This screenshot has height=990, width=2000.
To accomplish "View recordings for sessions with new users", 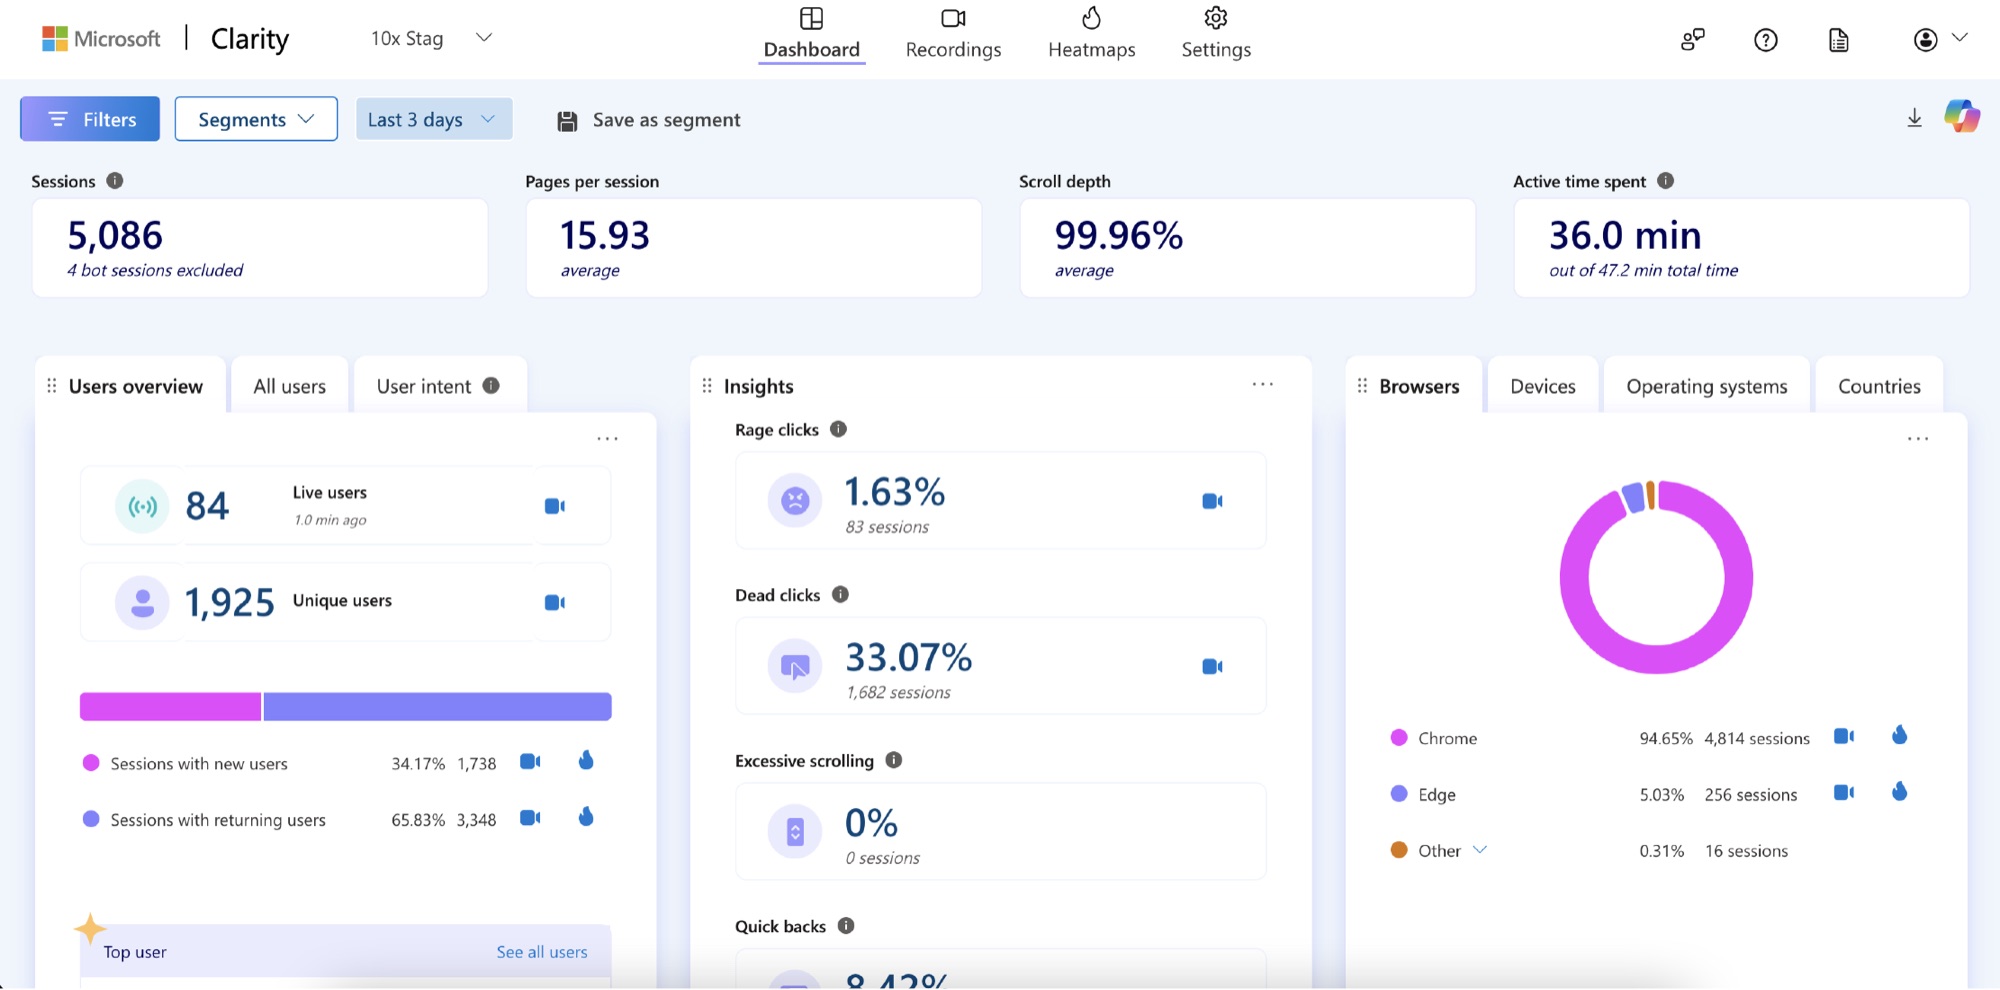I will 530,762.
